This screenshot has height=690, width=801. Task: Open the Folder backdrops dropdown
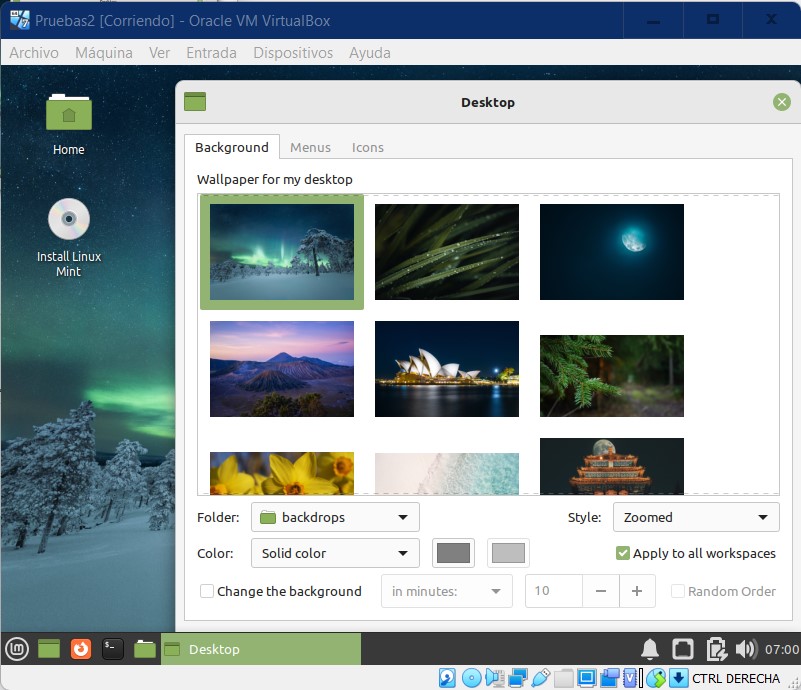pos(335,517)
